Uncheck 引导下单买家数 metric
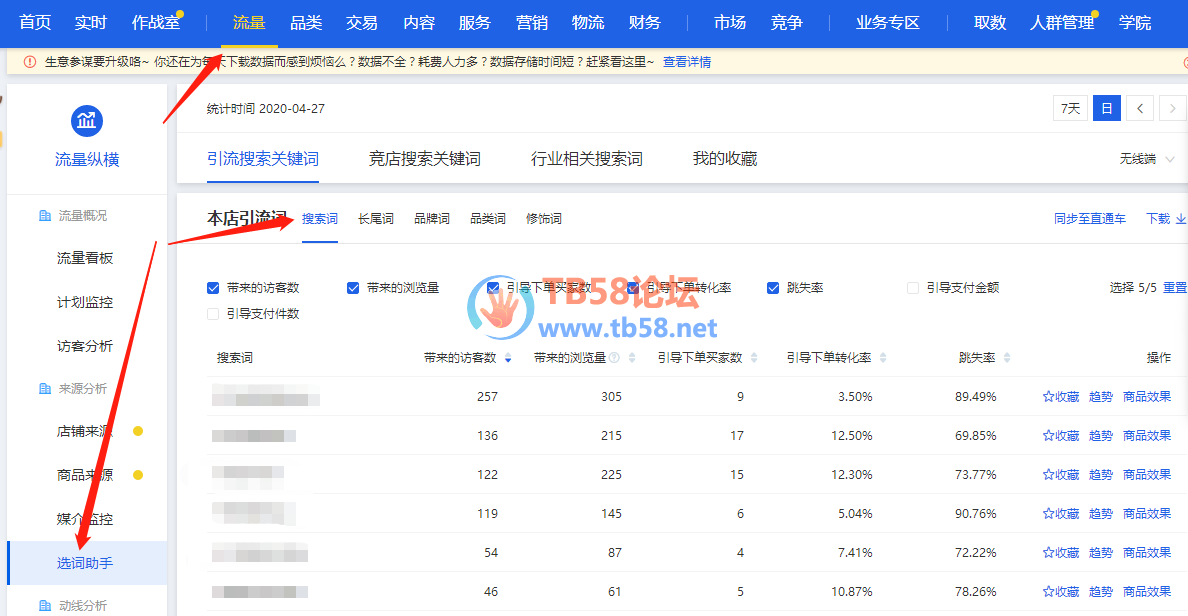 click(493, 288)
